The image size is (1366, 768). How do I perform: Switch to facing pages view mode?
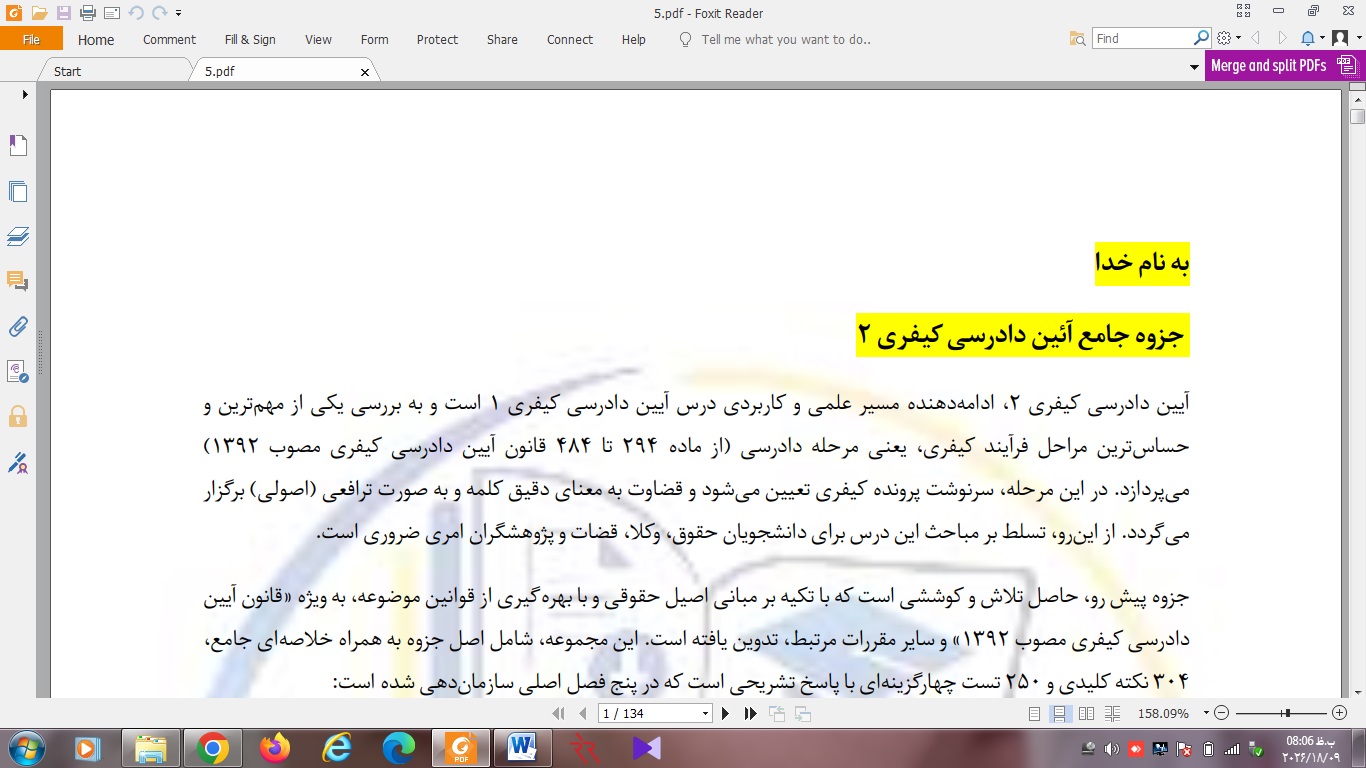[1086, 714]
